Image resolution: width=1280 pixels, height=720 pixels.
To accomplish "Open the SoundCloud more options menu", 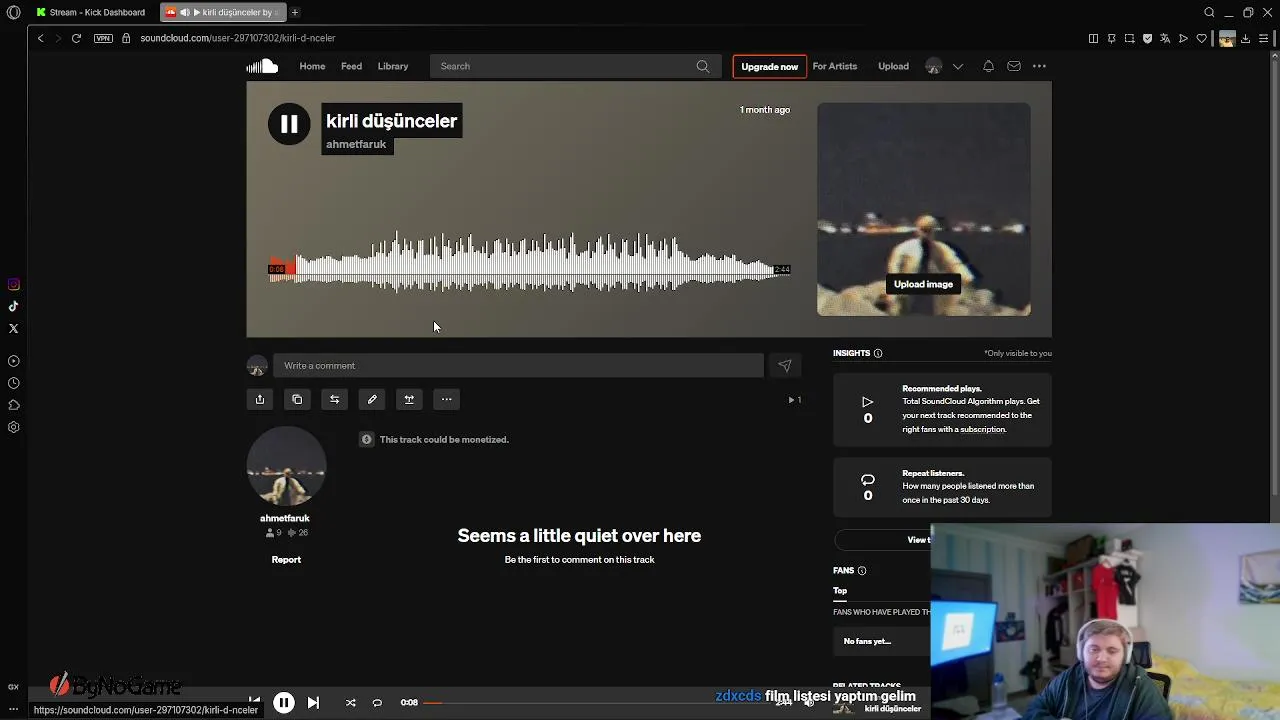I will coord(1039,66).
